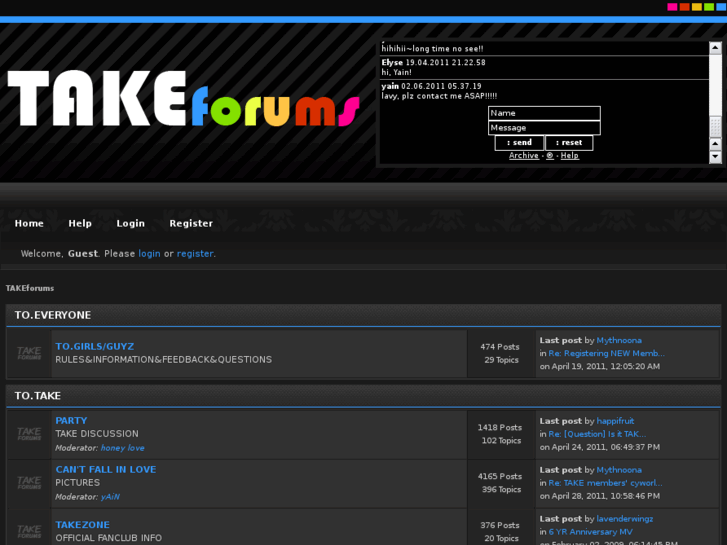
Task: Click the 474 Posts count
Action: point(500,347)
